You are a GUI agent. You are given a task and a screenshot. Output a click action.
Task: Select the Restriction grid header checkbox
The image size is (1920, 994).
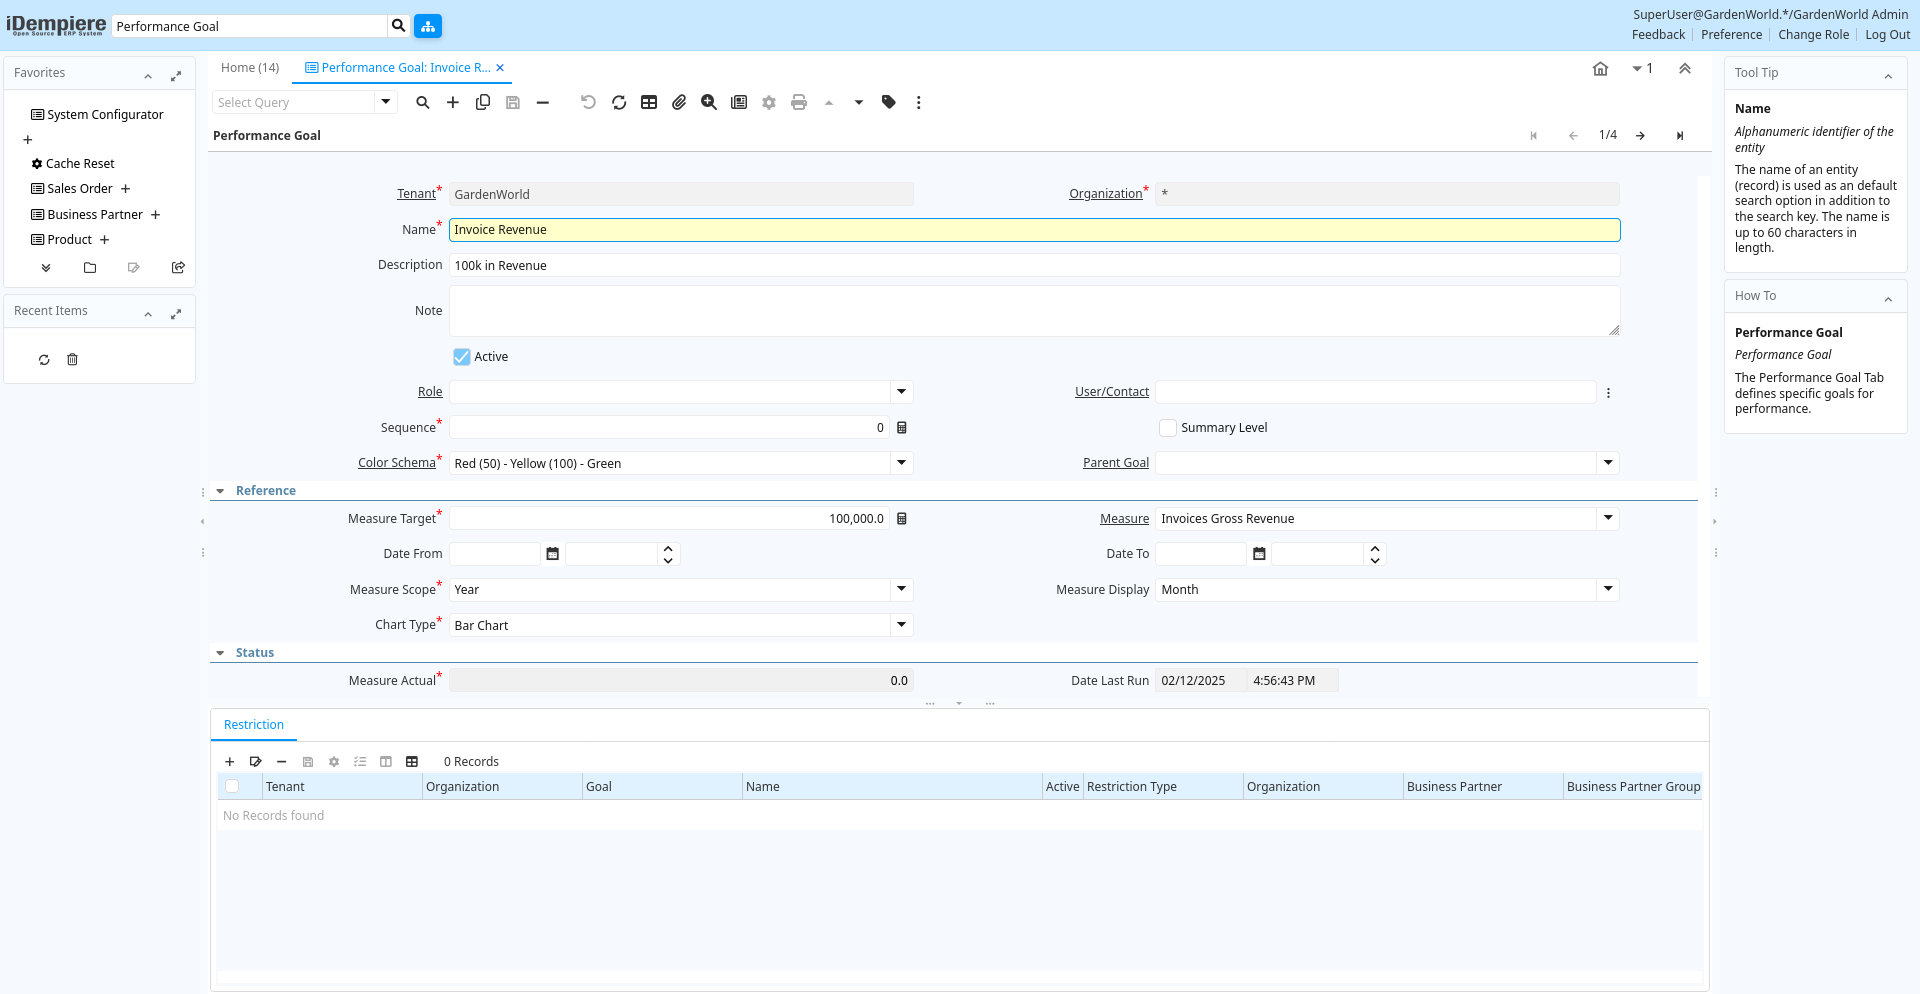tap(232, 787)
